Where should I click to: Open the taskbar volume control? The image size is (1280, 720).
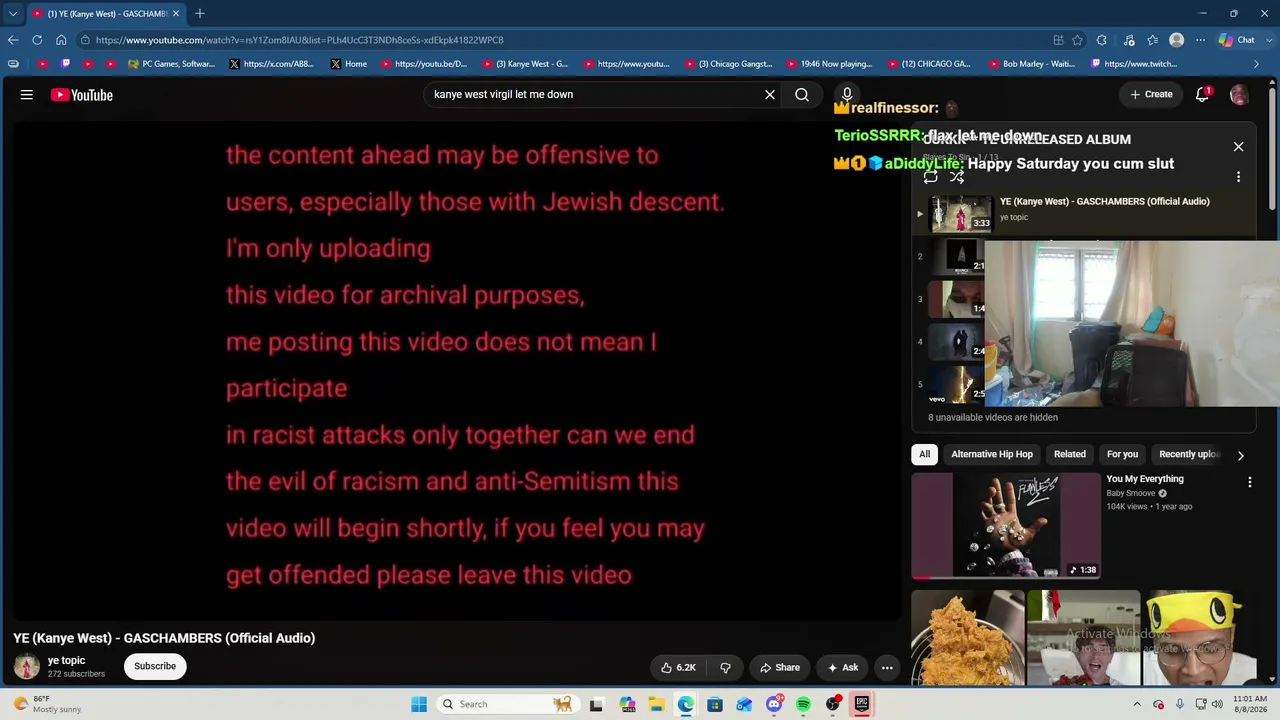[1217, 704]
